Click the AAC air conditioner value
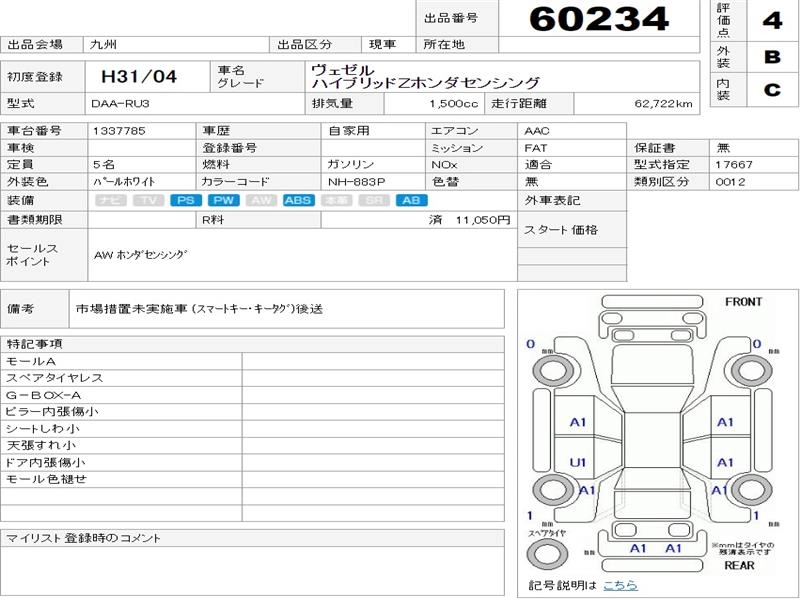This screenshot has width=800, height=600. [x=537, y=131]
